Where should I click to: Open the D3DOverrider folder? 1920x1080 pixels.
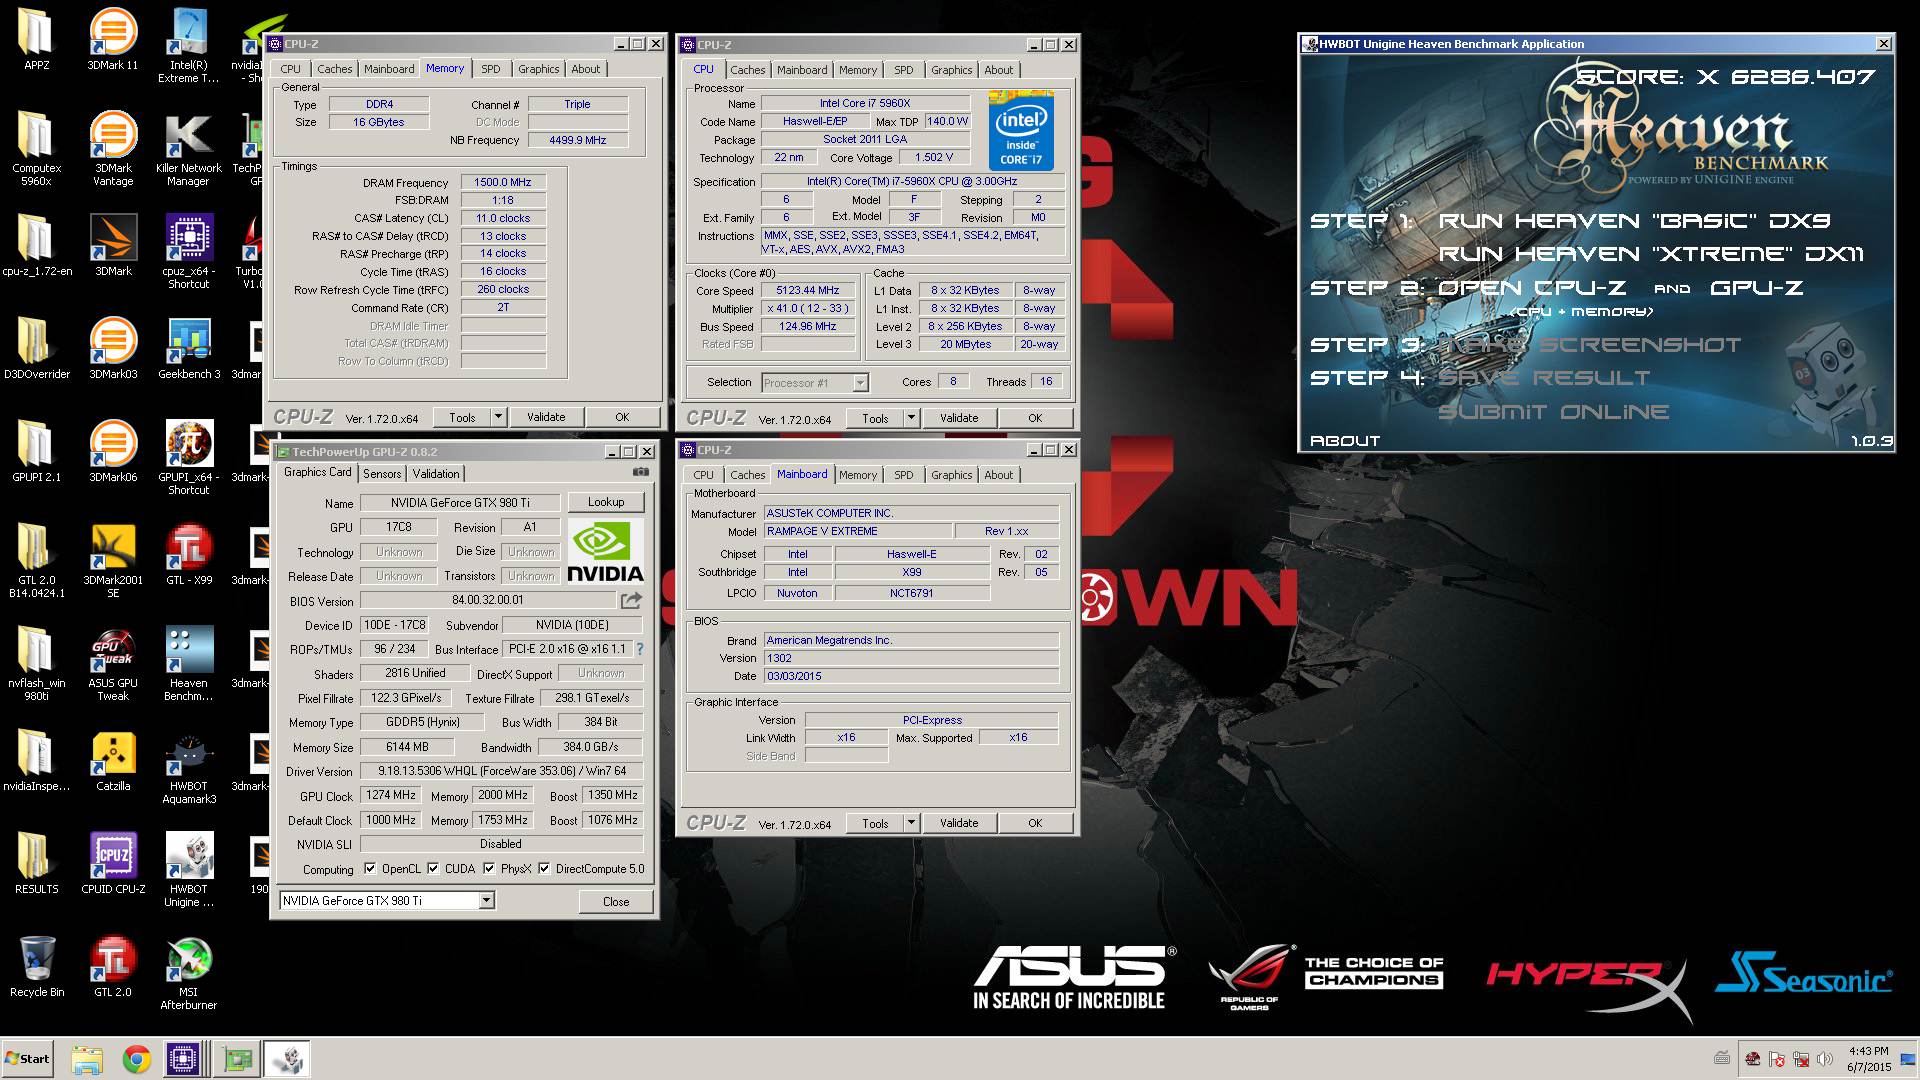[36, 347]
